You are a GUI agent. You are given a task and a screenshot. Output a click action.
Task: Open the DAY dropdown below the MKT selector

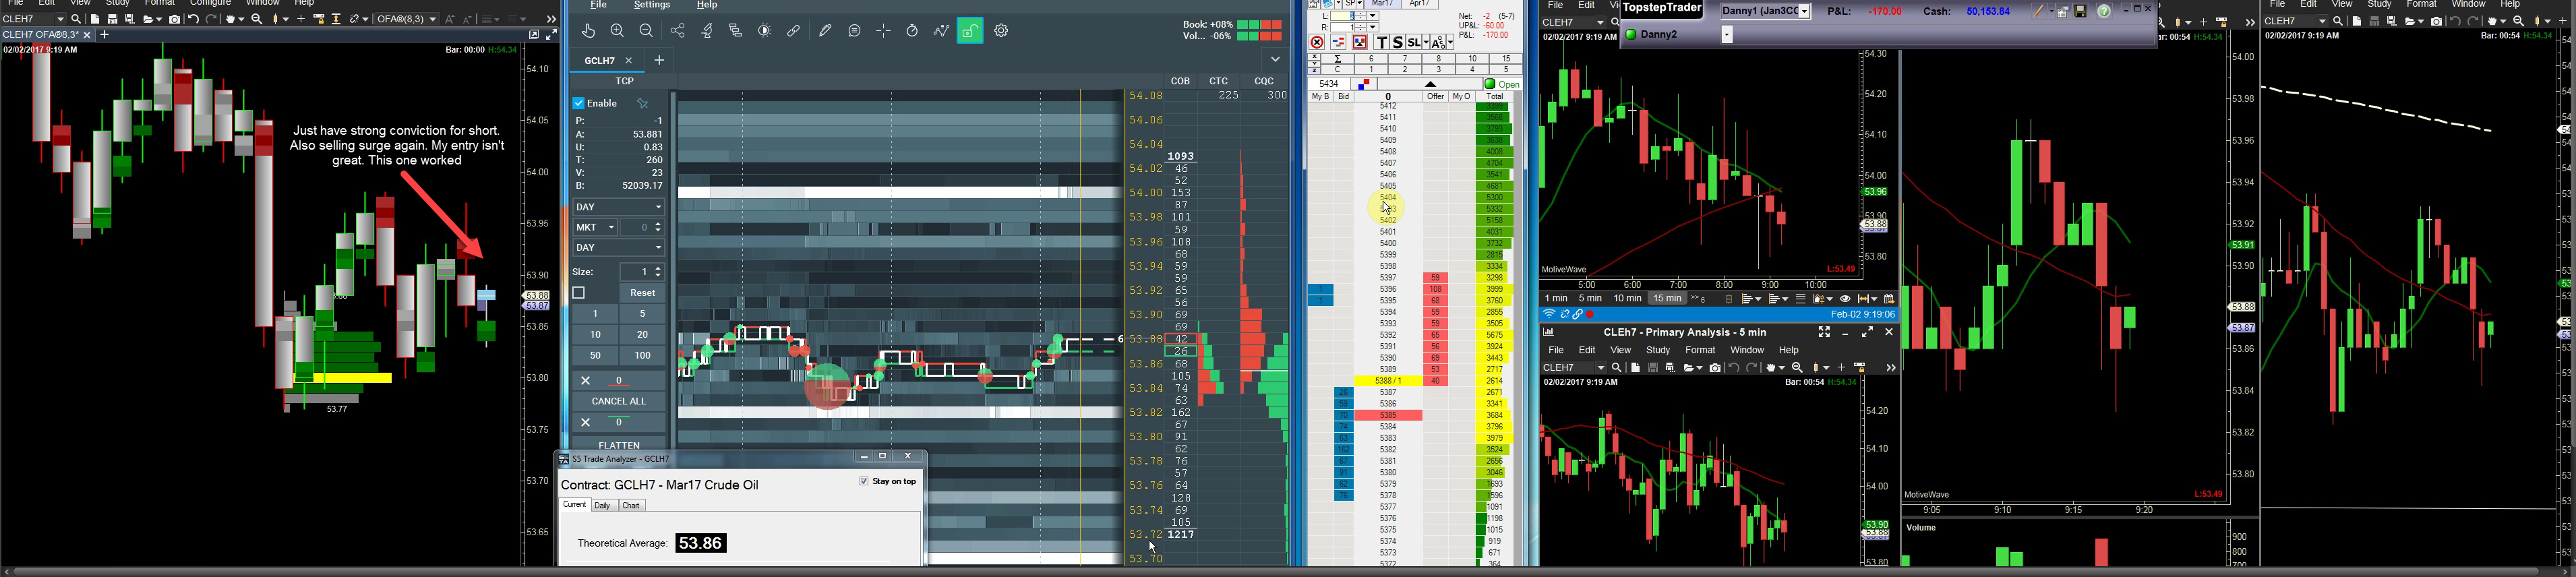619,248
